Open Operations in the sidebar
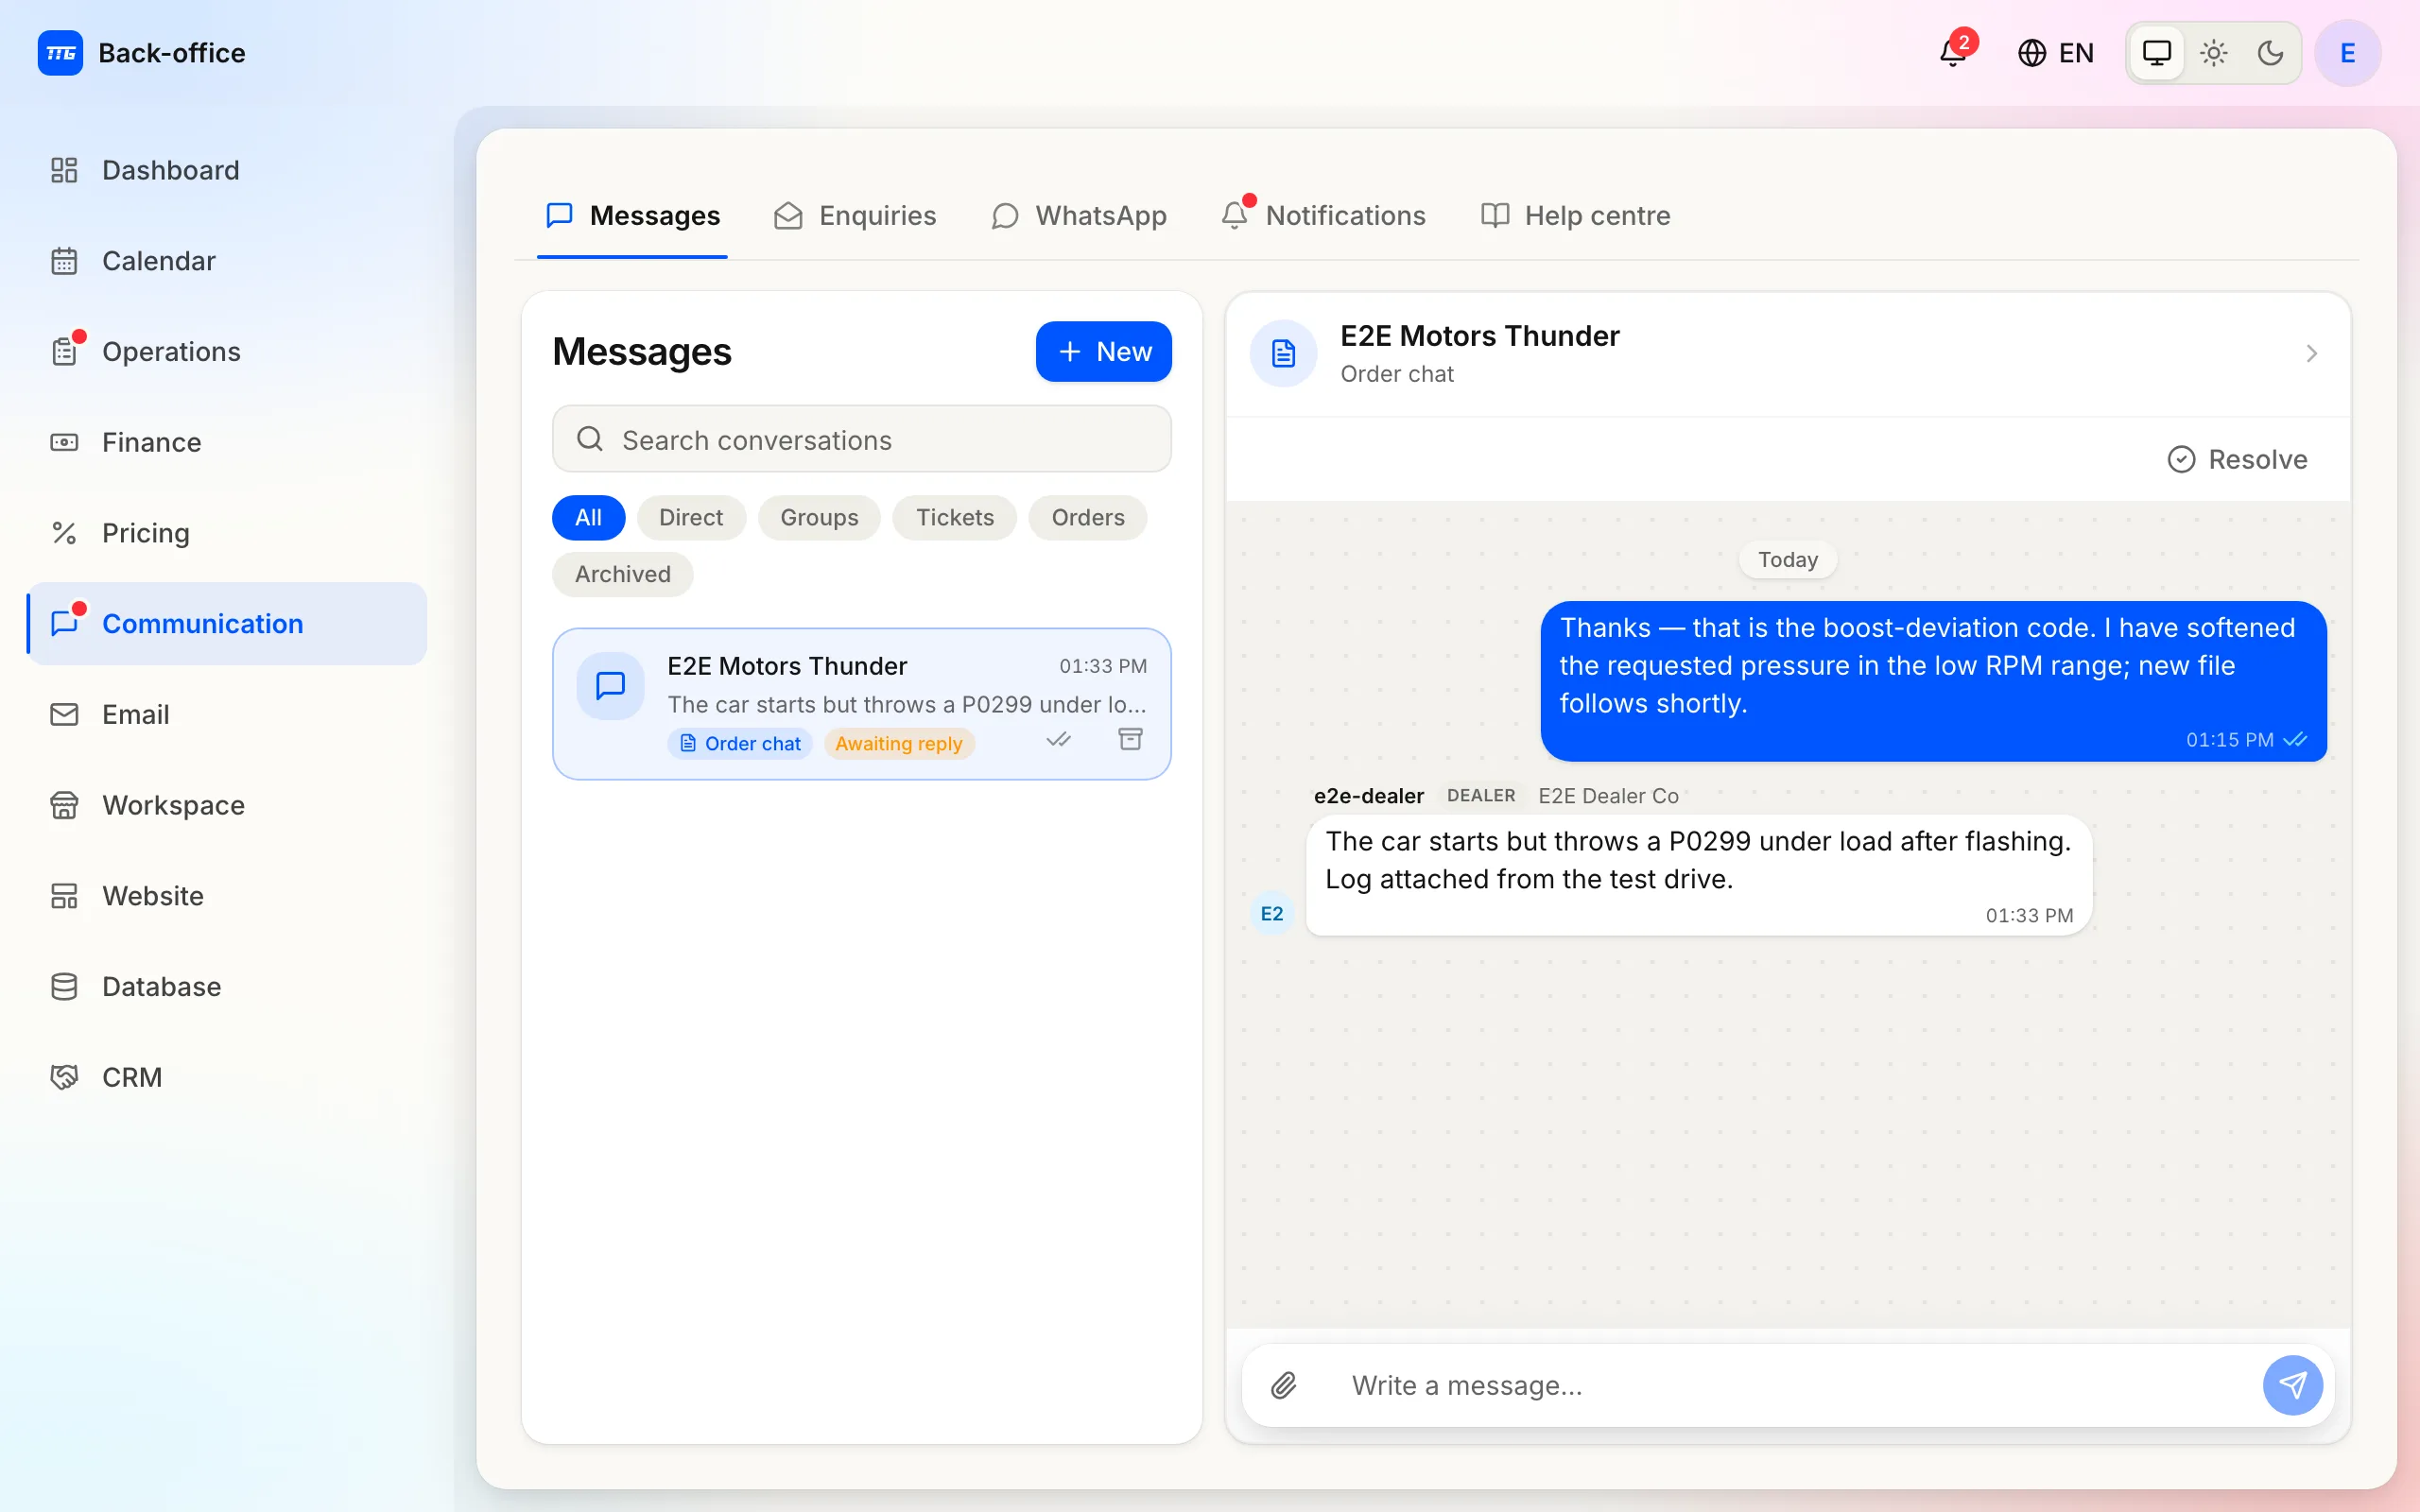The image size is (2420, 1512). click(x=228, y=352)
